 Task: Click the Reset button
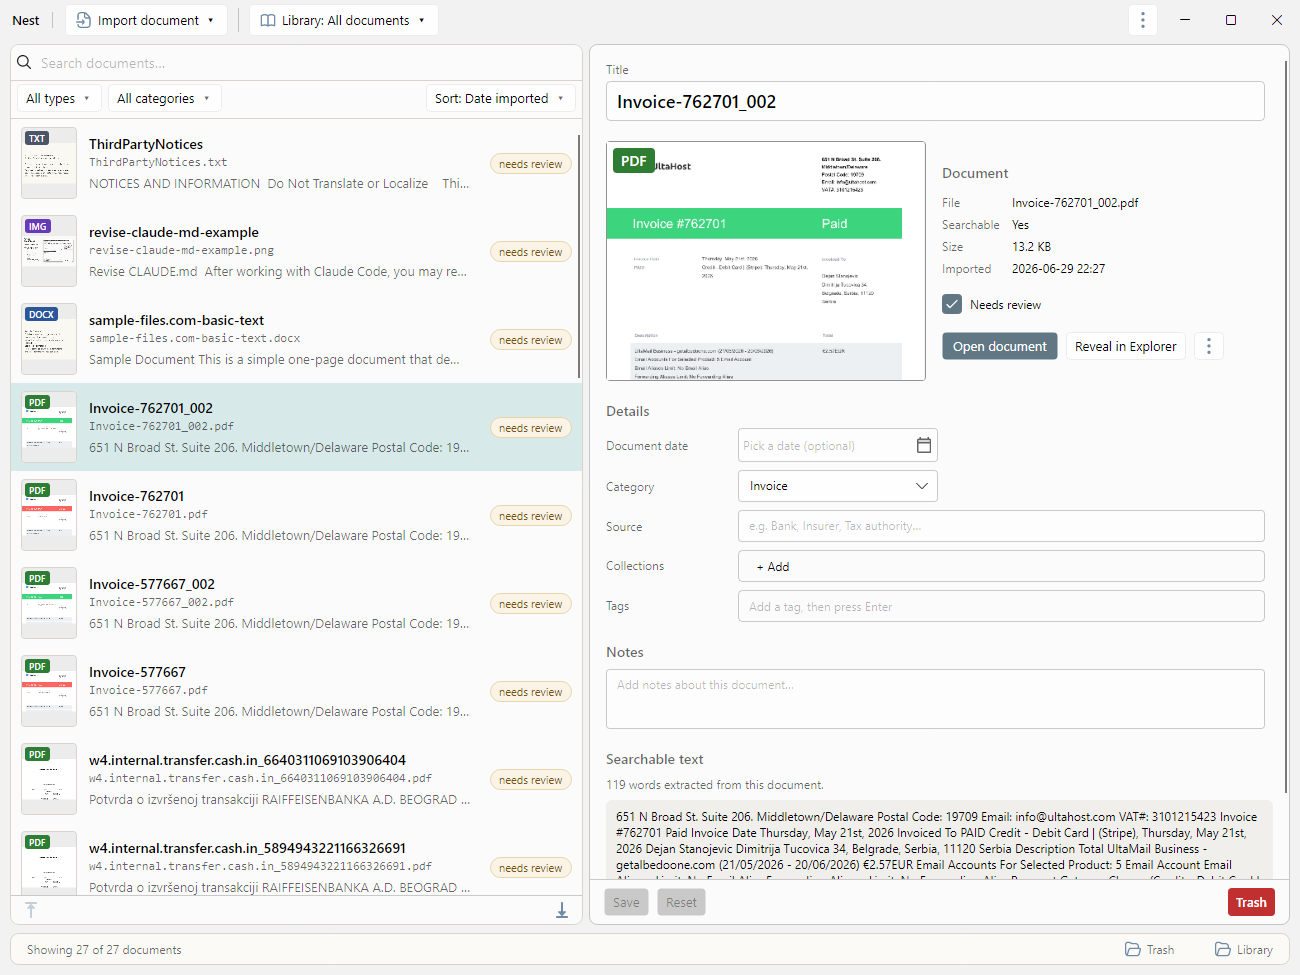point(681,902)
